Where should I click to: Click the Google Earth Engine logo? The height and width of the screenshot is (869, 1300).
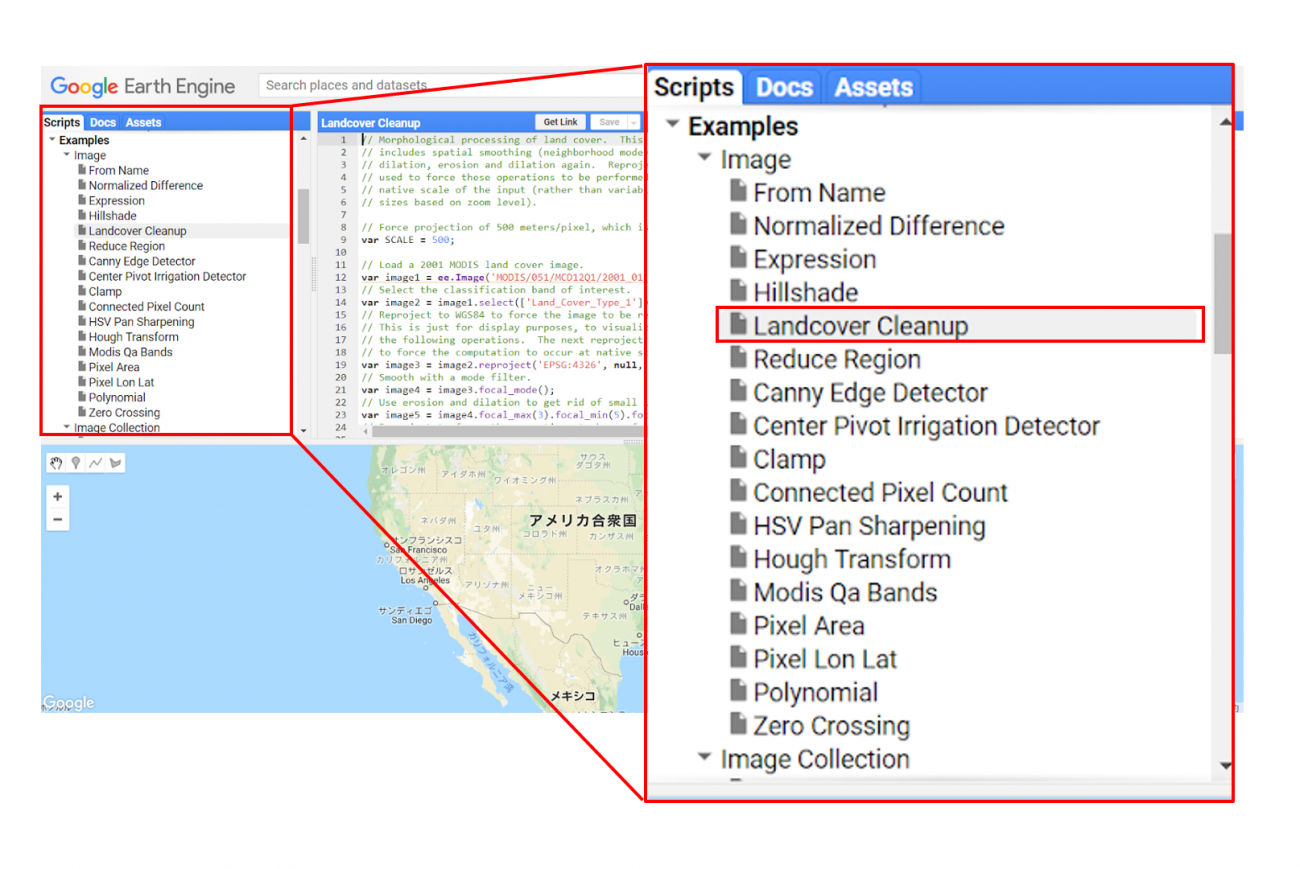(x=143, y=86)
